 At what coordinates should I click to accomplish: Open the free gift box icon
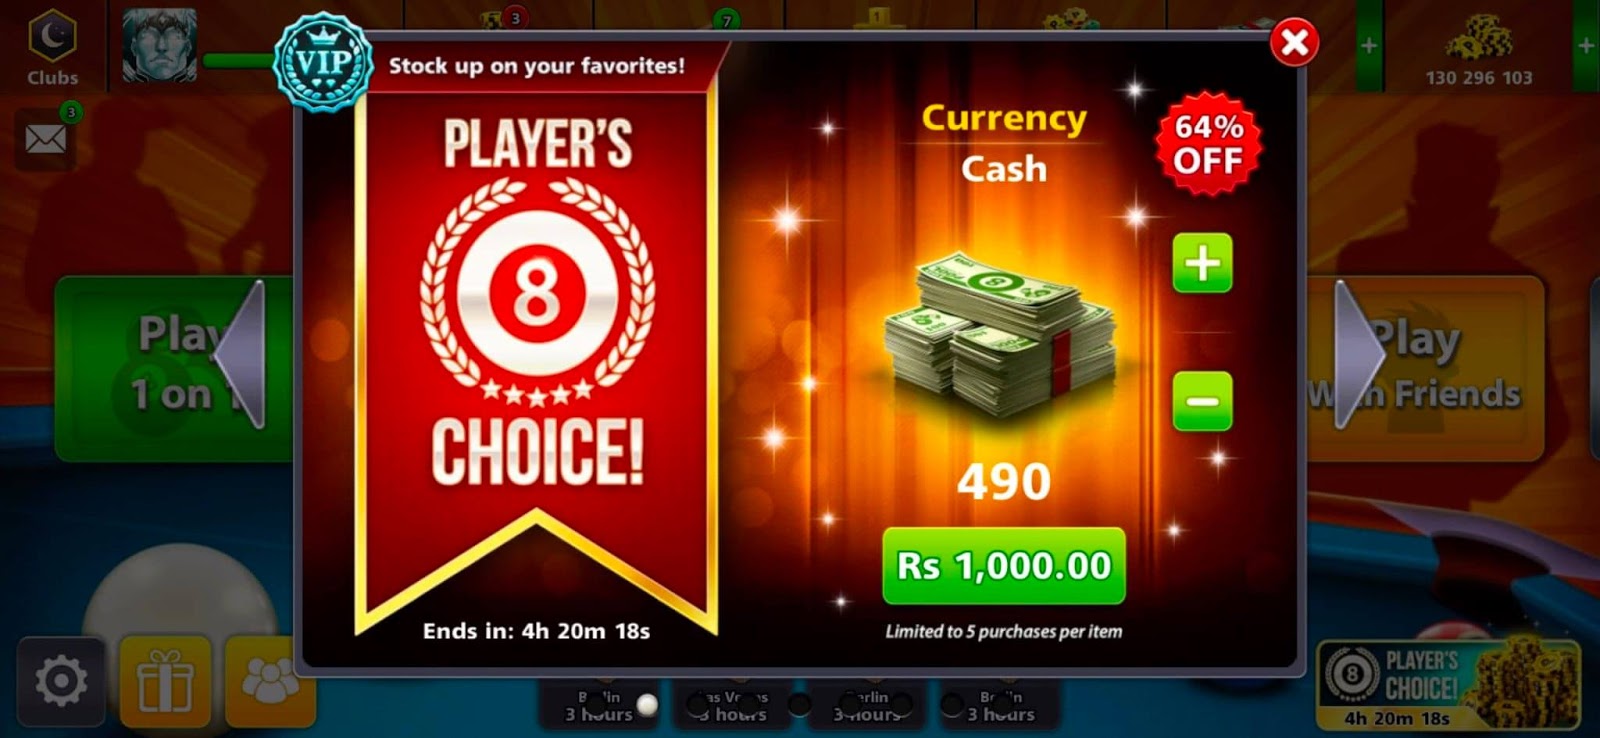click(x=165, y=682)
